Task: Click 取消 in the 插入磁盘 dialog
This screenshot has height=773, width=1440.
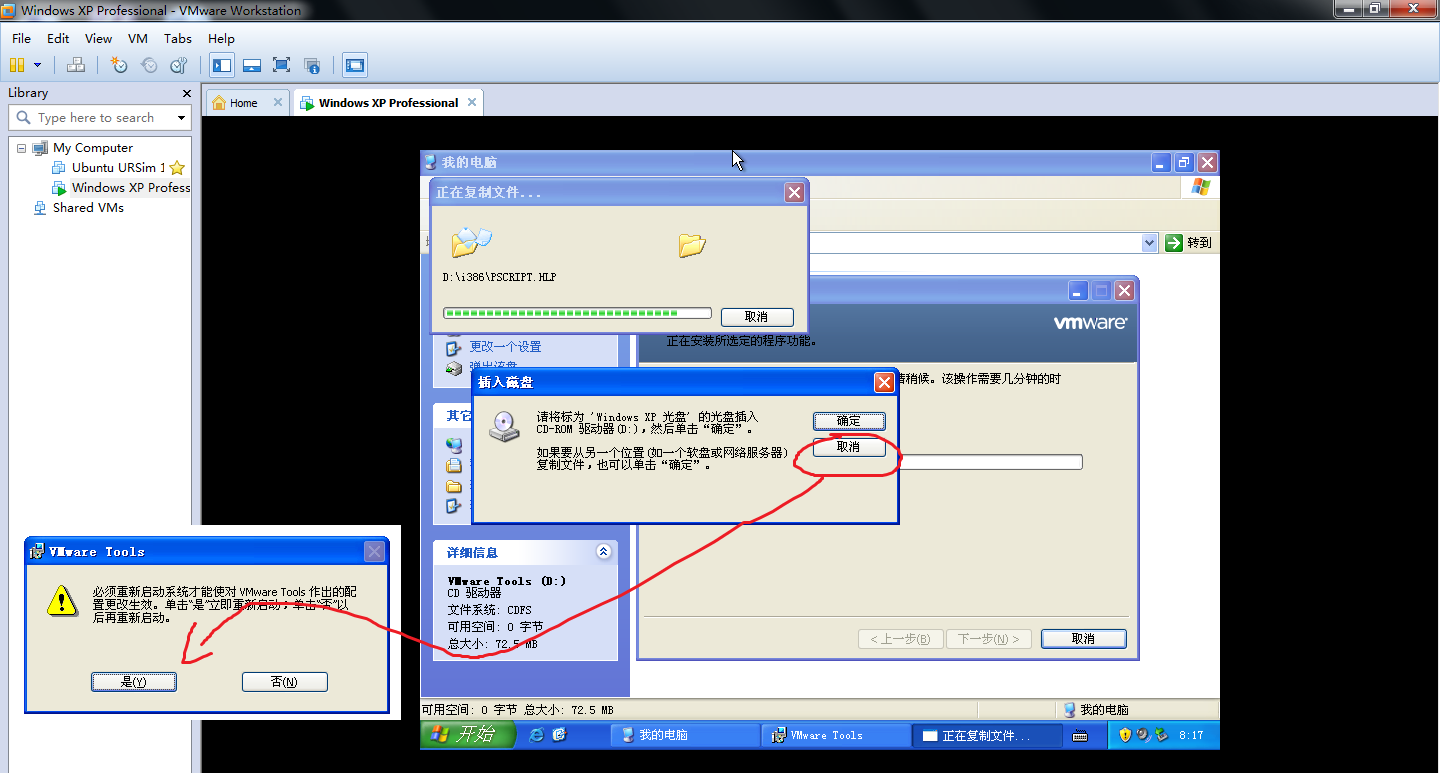Action: point(849,447)
